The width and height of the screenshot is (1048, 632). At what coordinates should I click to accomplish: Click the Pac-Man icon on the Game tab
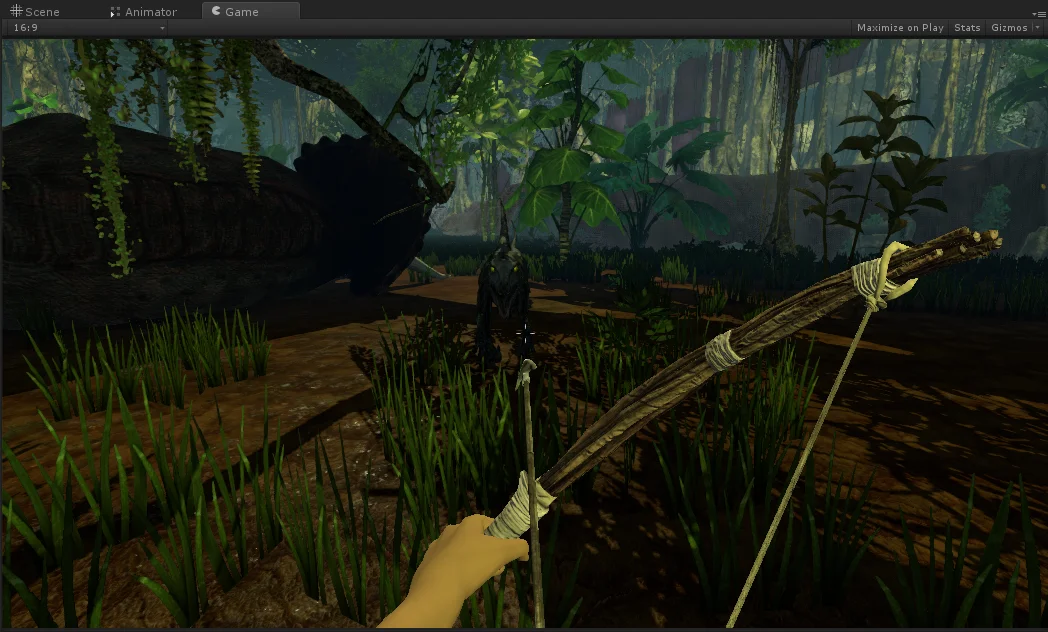click(216, 12)
